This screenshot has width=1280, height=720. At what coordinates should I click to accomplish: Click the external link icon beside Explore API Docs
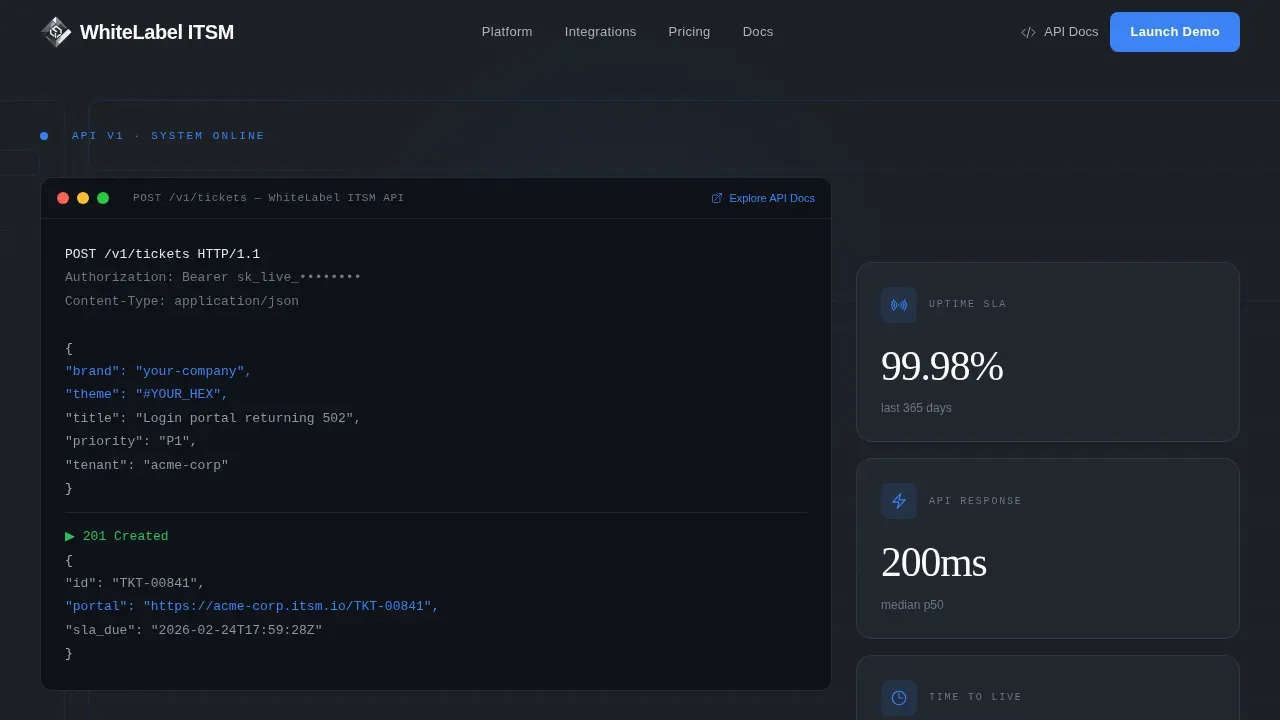717,198
